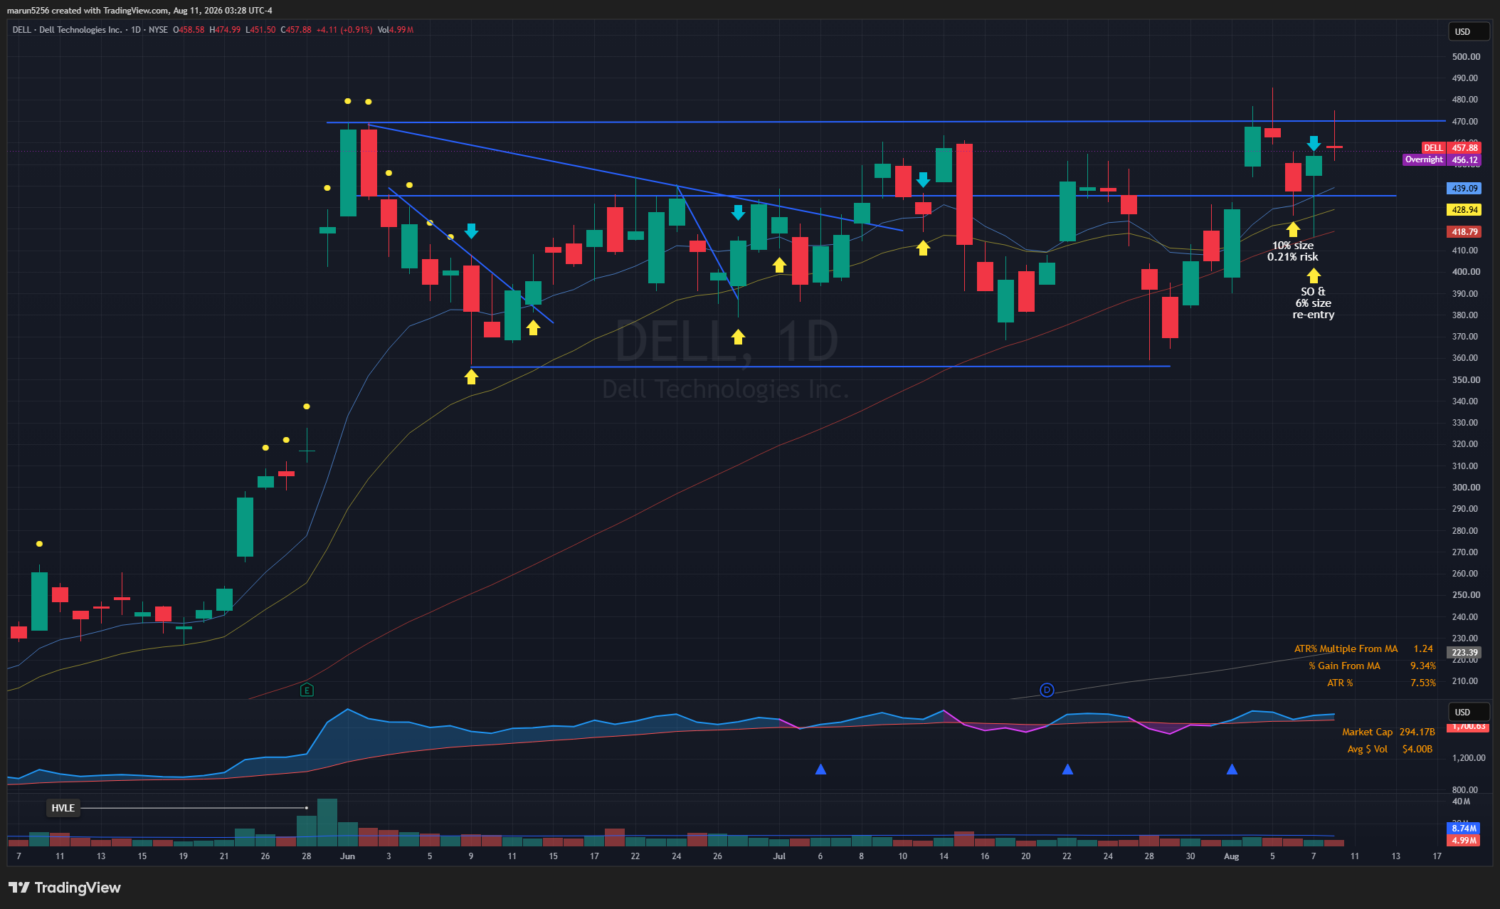Viewport: 1500px width, 909px height.
Task: Click the 'Jun' label on the time axis
Action: [x=347, y=856]
